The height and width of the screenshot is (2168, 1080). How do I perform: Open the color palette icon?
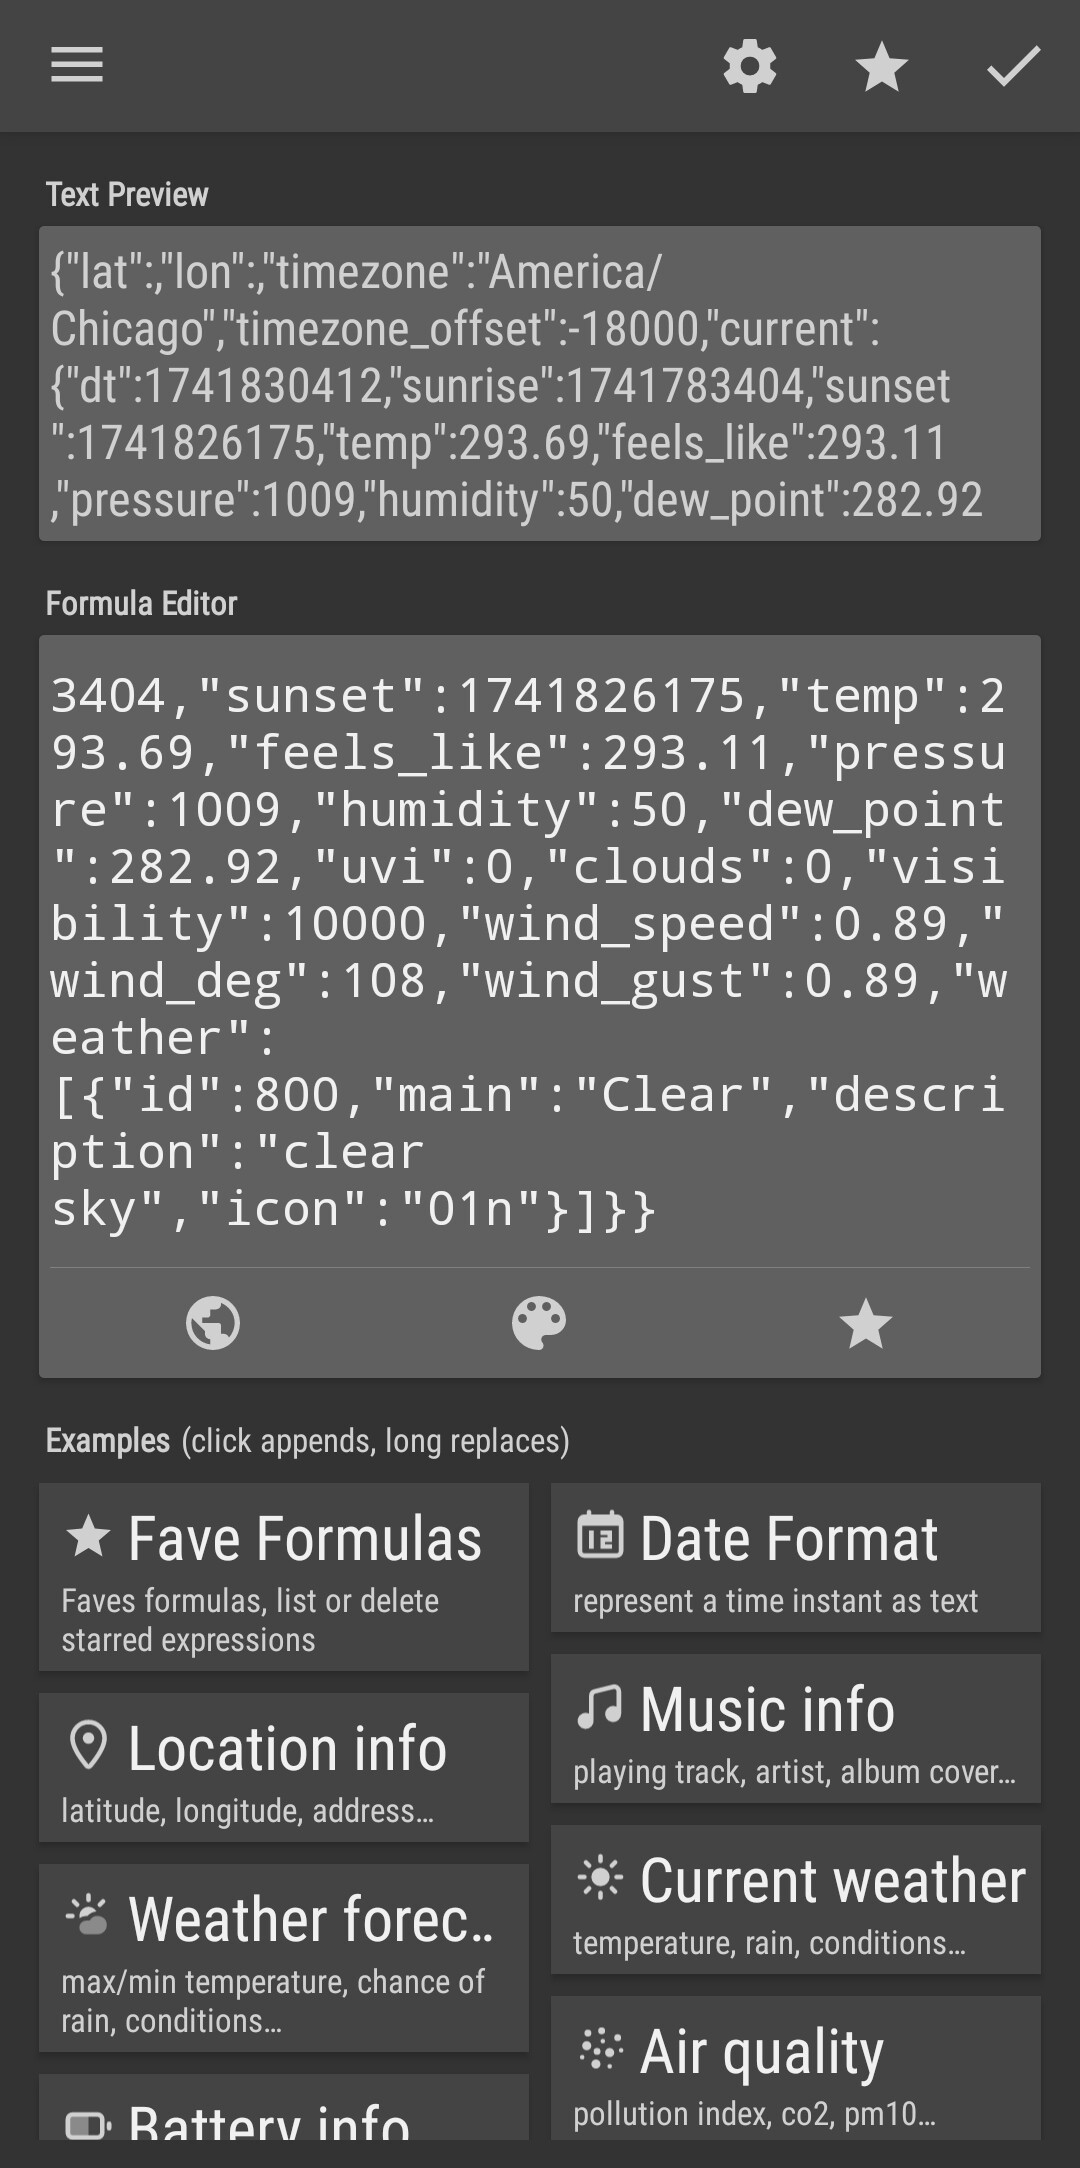pos(539,1323)
